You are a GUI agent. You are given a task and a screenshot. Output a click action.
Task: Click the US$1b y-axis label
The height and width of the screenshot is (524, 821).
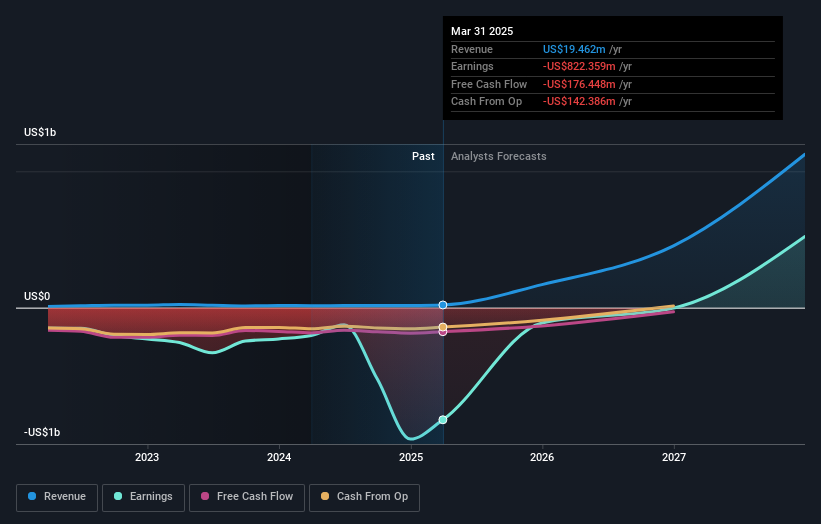[x=40, y=132]
